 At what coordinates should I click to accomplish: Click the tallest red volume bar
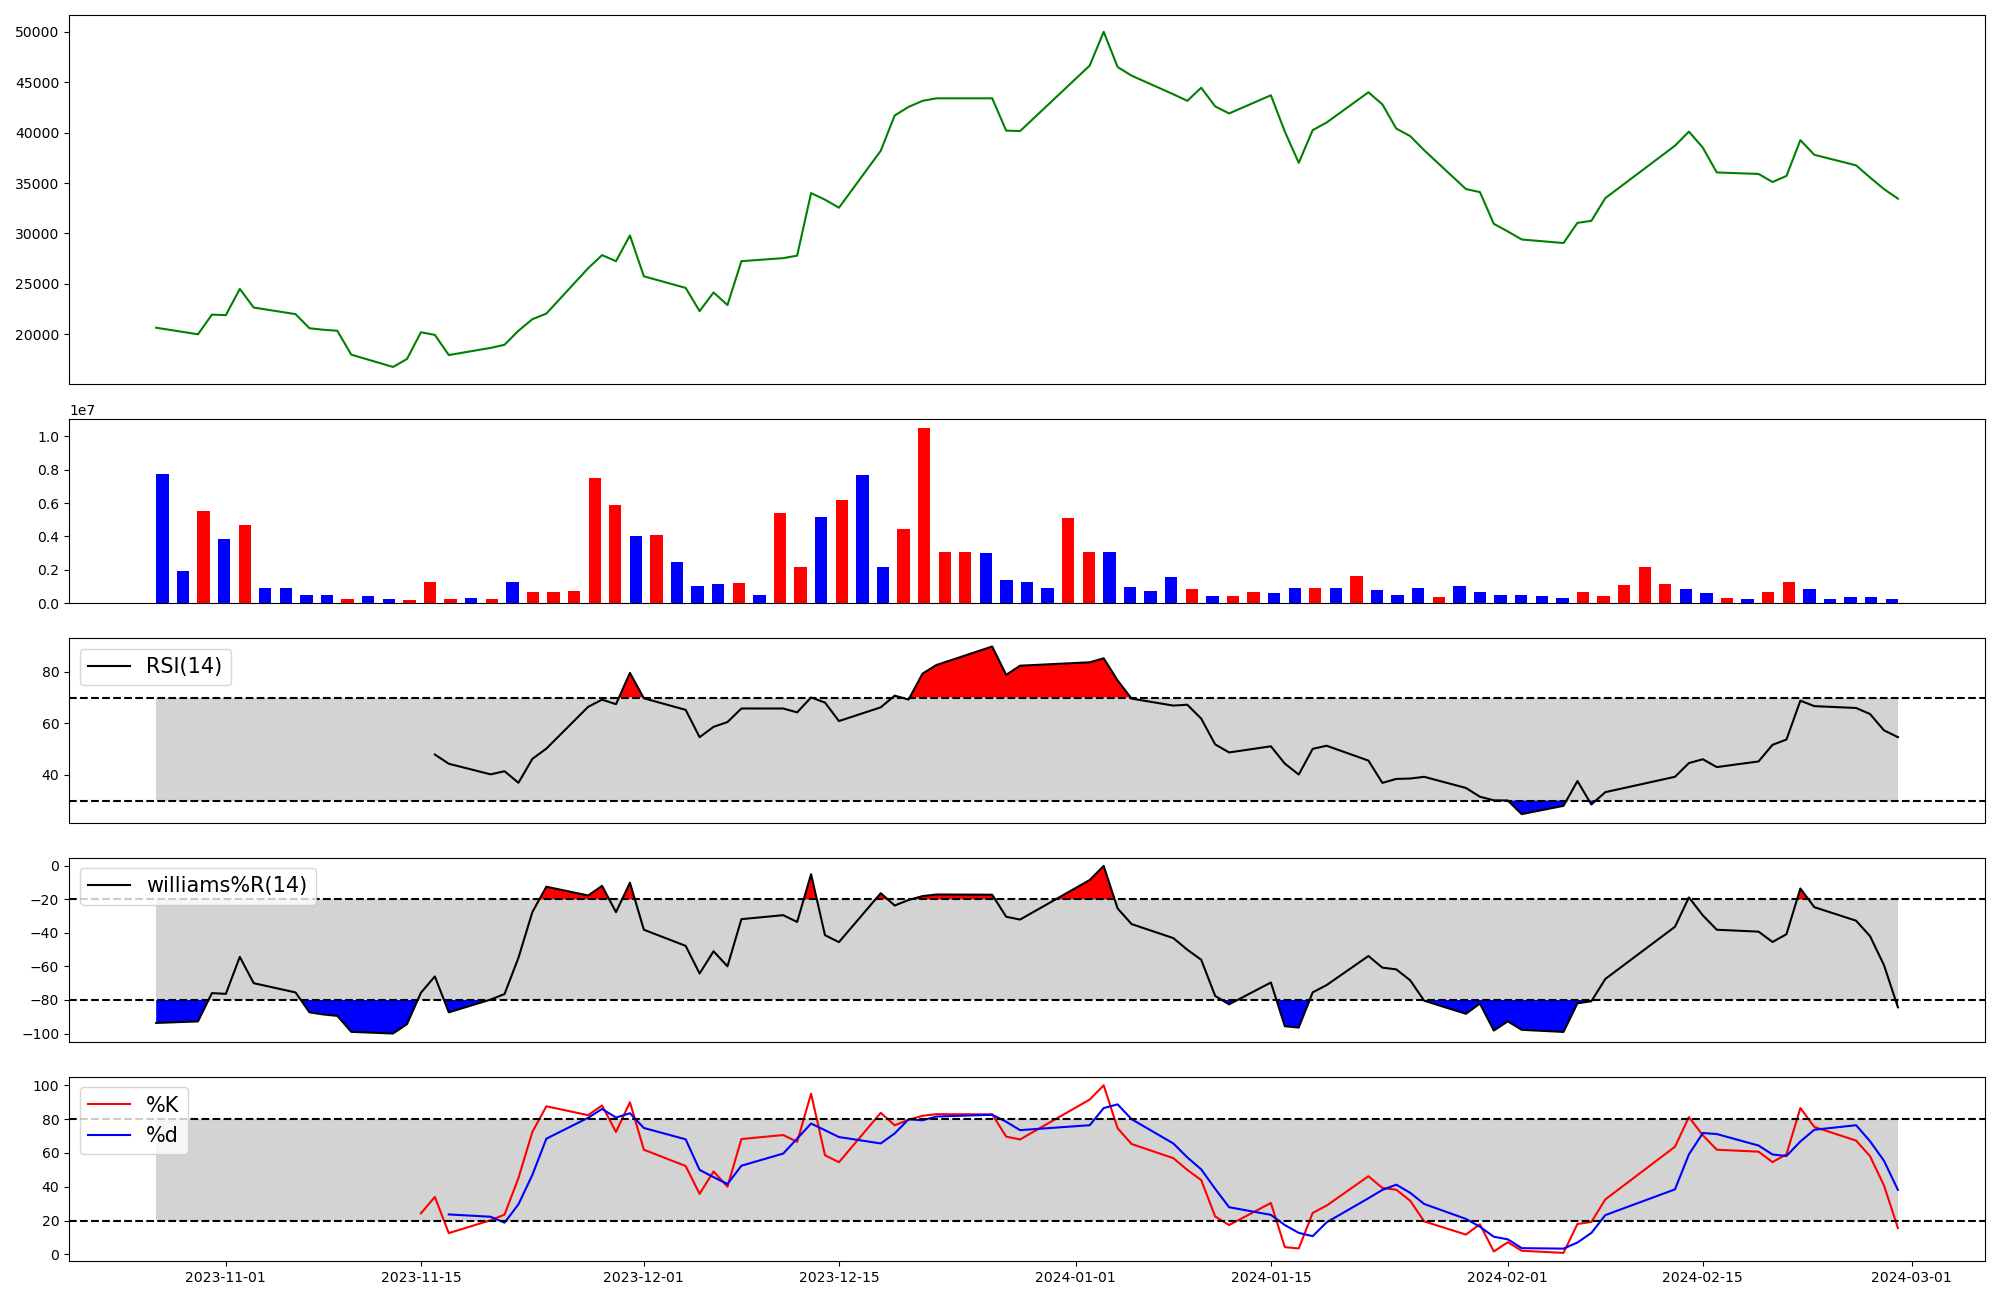tap(923, 516)
